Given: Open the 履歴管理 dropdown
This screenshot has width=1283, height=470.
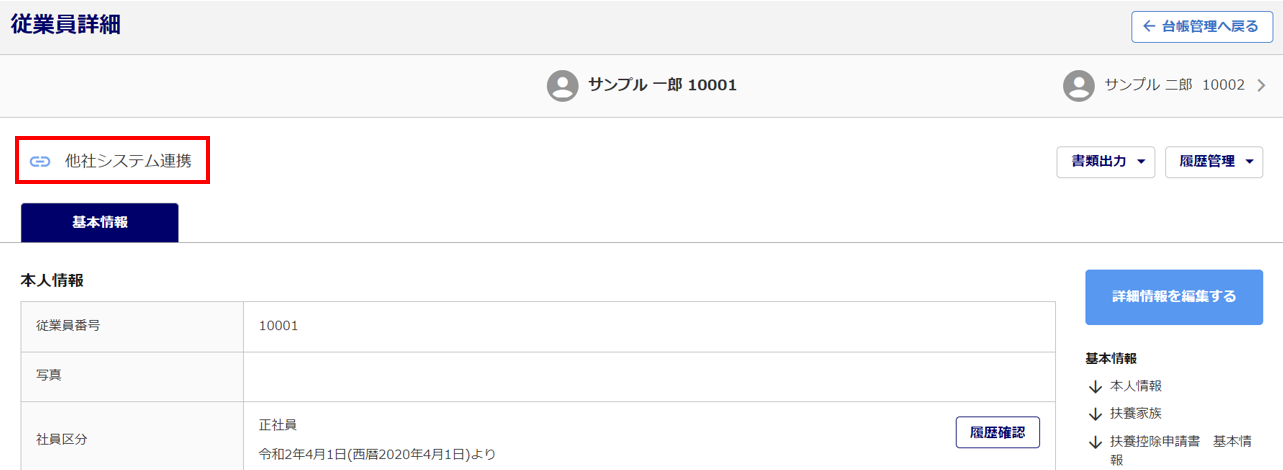Looking at the screenshot, I should pyautogui.click(x=1214, y=162).
